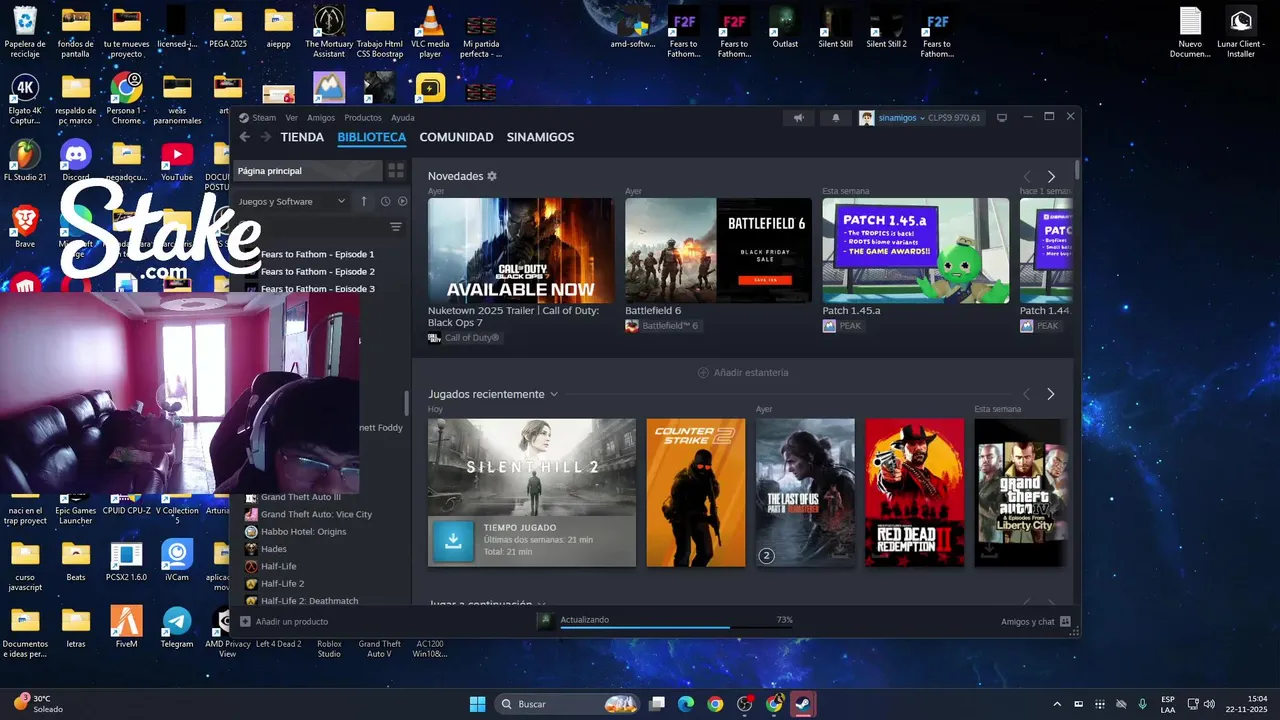Screen dimensions: 1280x720
Task: Click Añadir estantería
Action: tap(743, 372)
